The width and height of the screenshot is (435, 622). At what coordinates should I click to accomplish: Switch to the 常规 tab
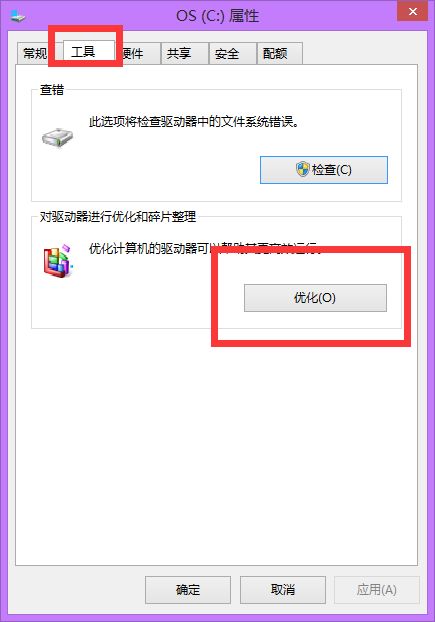(34, 53)
